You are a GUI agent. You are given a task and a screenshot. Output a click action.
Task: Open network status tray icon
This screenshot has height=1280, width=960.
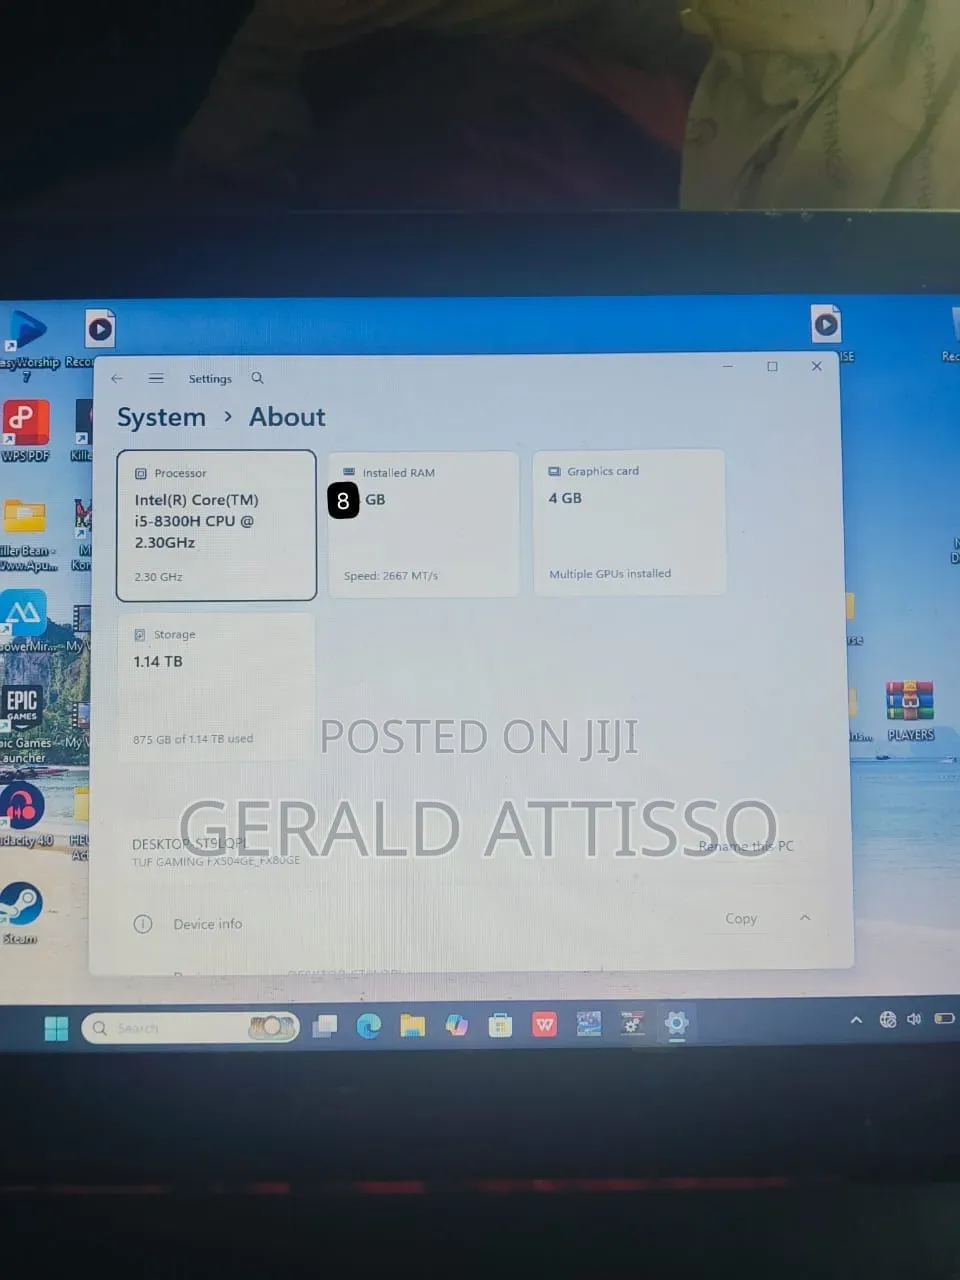click(x=887, y=1019)
